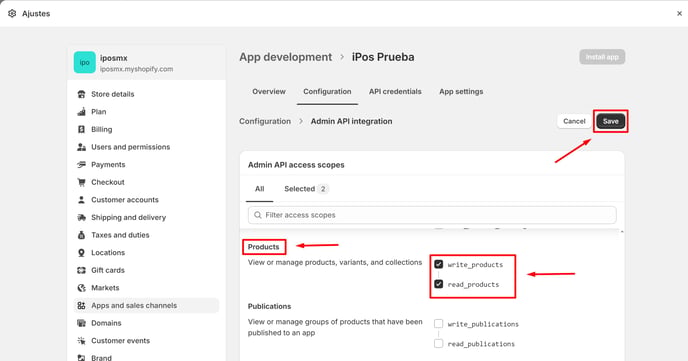Click the Shipping and delivery truck icon
Viewport: 688px width, 361px height.
[x=81, y=217]
